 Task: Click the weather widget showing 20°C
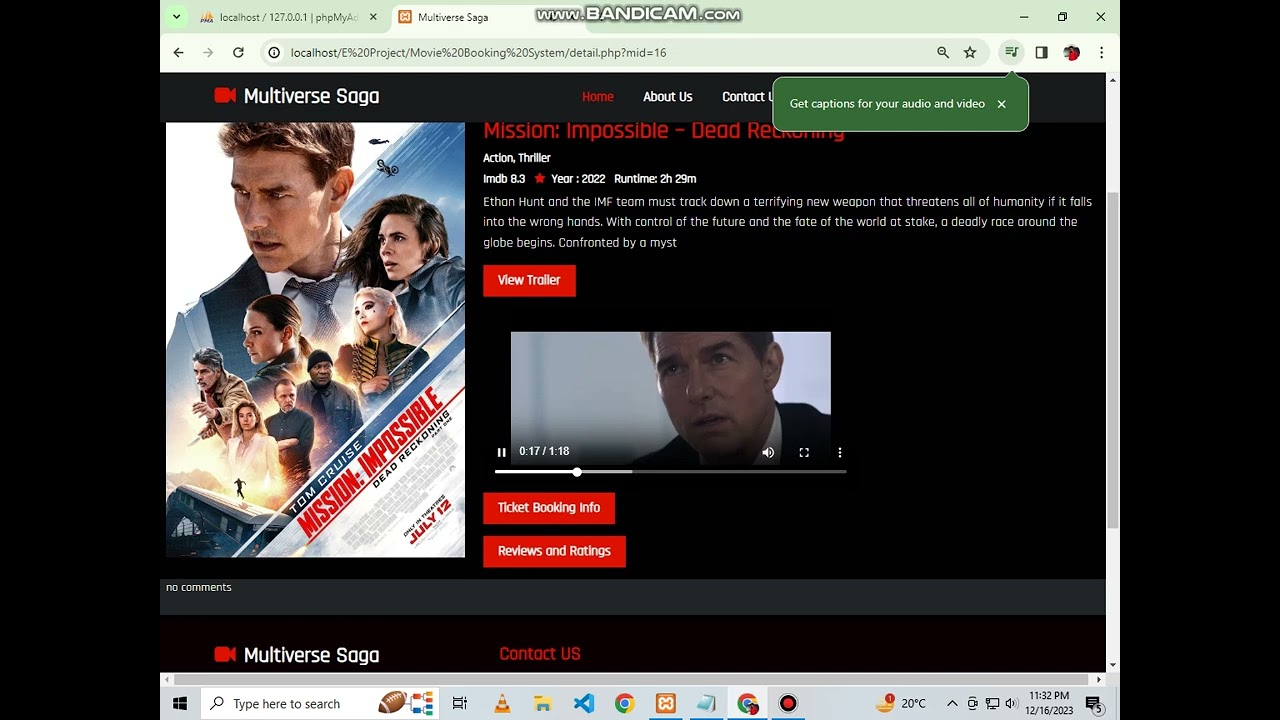[901, 704]
